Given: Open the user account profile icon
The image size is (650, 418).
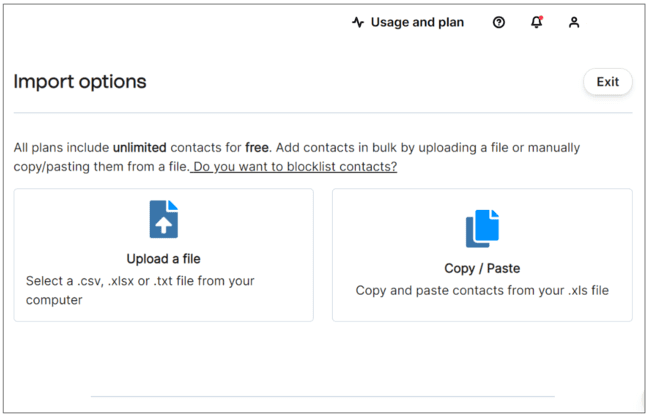Looking at the screenshot, I should [574, 23].
